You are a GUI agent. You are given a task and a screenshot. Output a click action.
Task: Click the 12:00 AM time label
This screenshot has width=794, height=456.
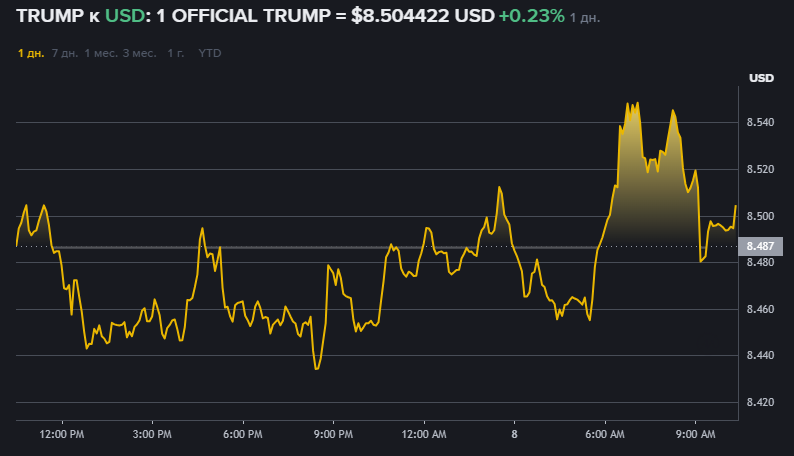(x=424, y=434)
